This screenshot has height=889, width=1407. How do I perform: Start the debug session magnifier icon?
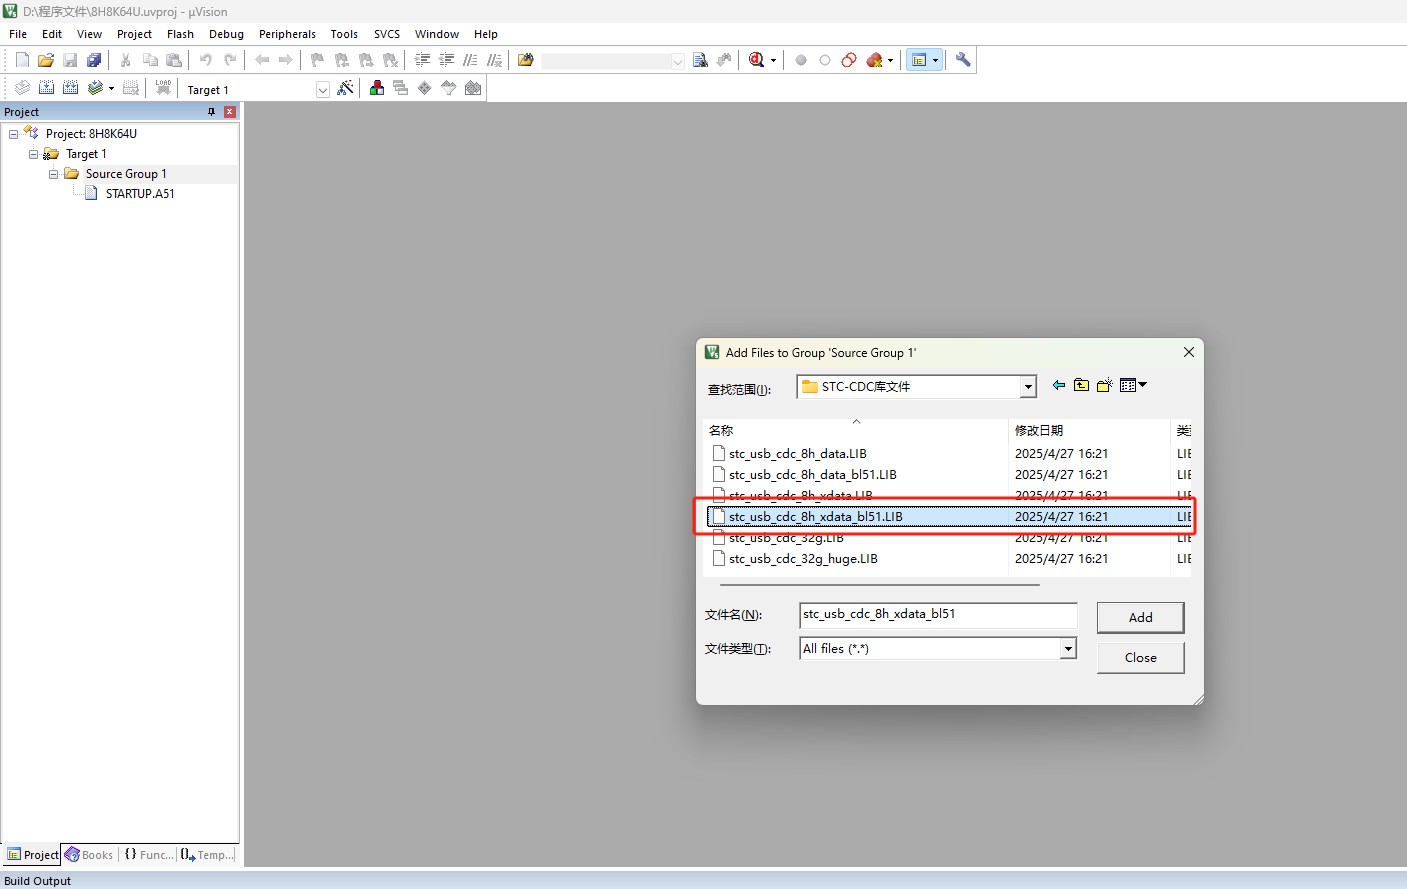757,60
